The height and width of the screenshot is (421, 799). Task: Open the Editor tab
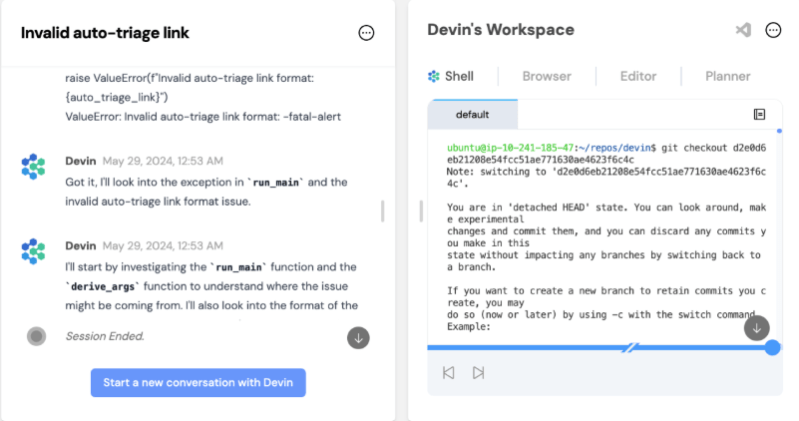(638, 76)
